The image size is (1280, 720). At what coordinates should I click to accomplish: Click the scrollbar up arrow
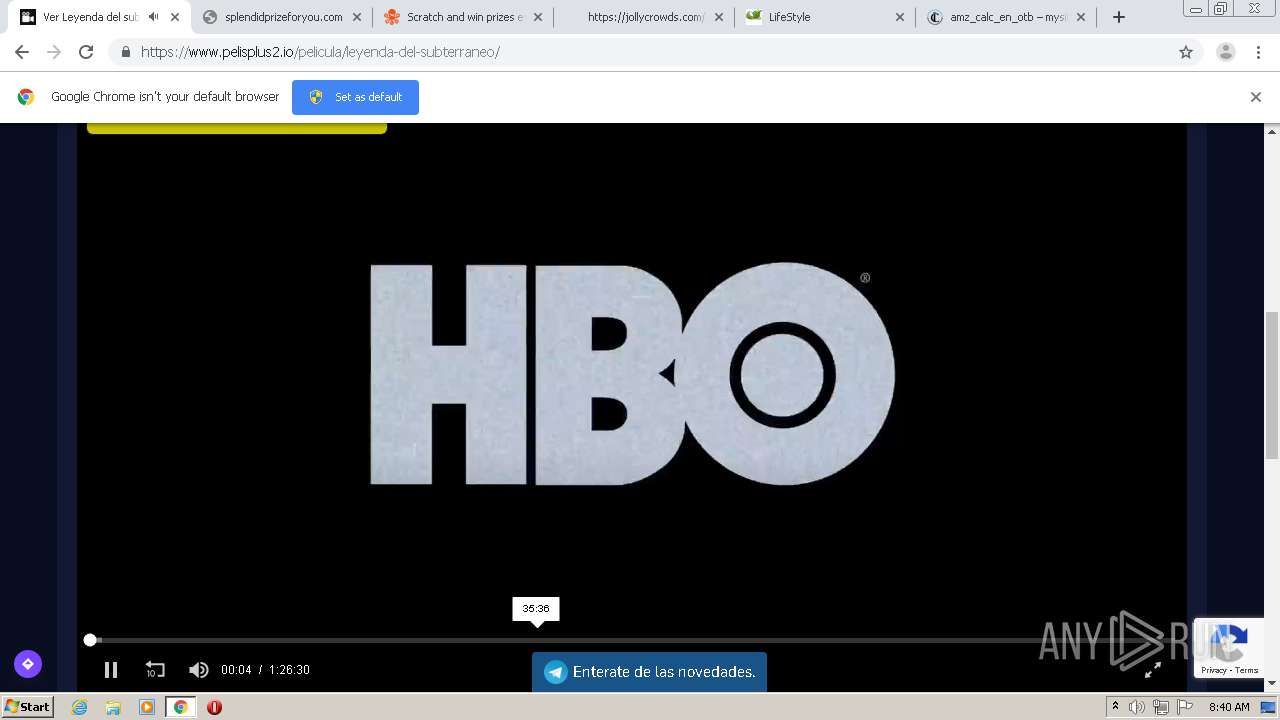1272,131
